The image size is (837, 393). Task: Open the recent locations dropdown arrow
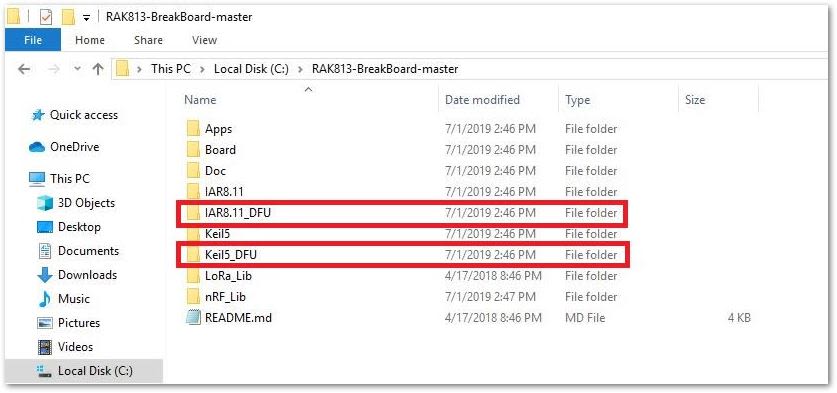(x=77, y=69)
